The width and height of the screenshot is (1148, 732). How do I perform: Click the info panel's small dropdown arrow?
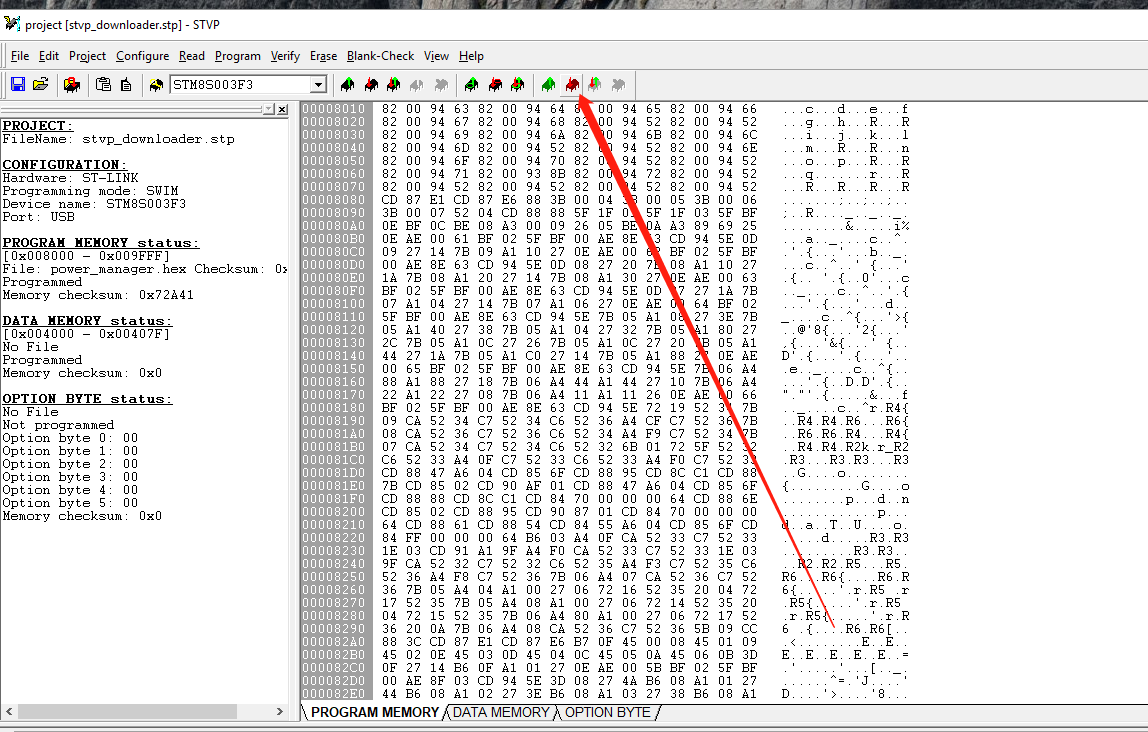[269, 109]
